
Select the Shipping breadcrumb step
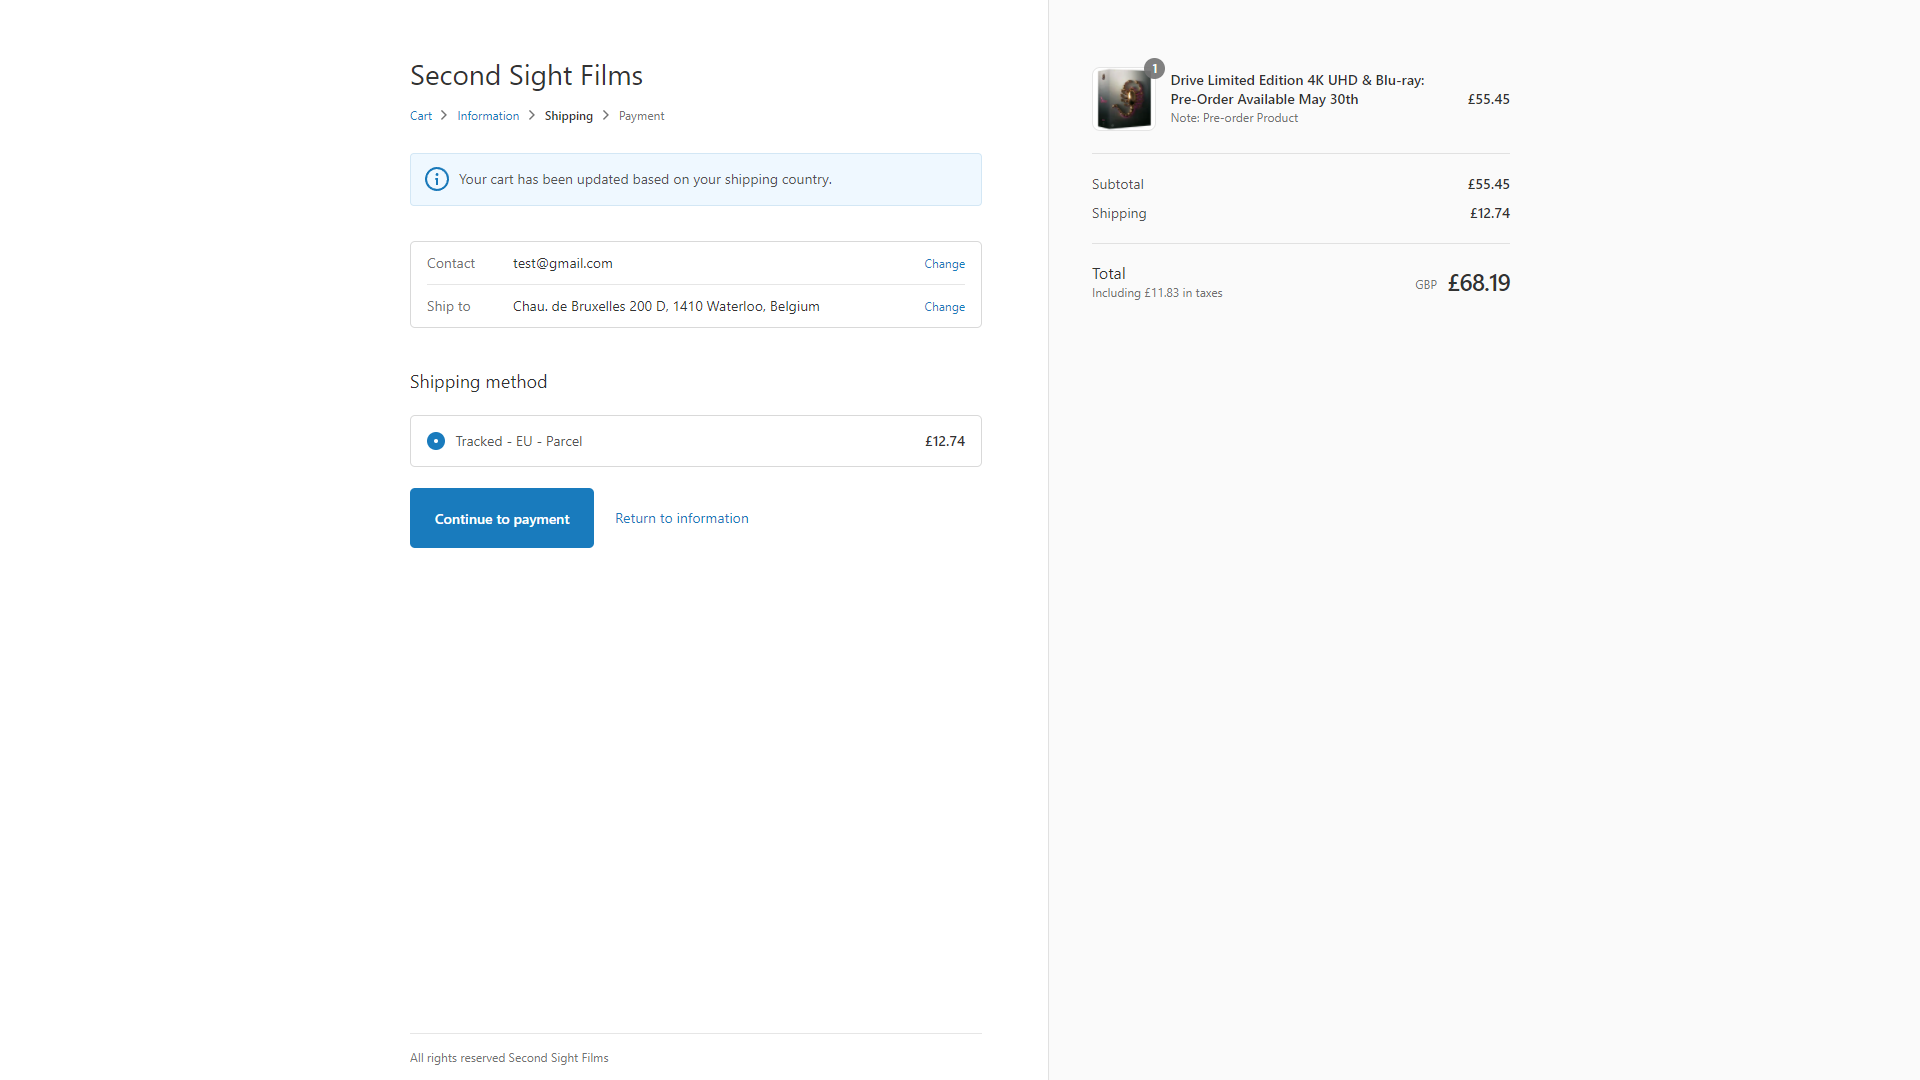point(569,116)
